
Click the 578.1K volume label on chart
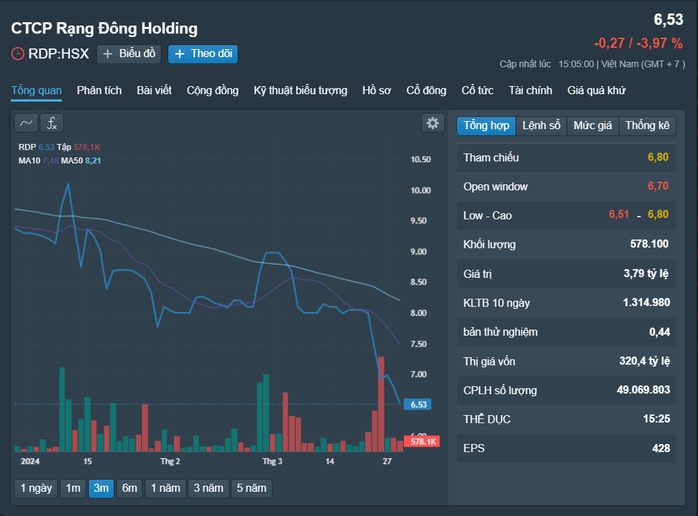coord(422,442)
